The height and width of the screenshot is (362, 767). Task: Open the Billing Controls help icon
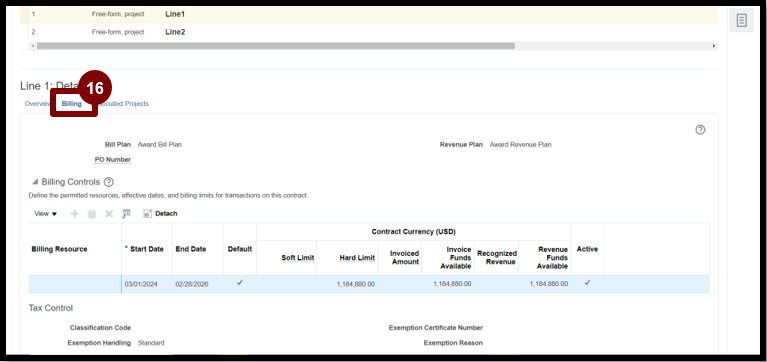[x=109, y=182]
